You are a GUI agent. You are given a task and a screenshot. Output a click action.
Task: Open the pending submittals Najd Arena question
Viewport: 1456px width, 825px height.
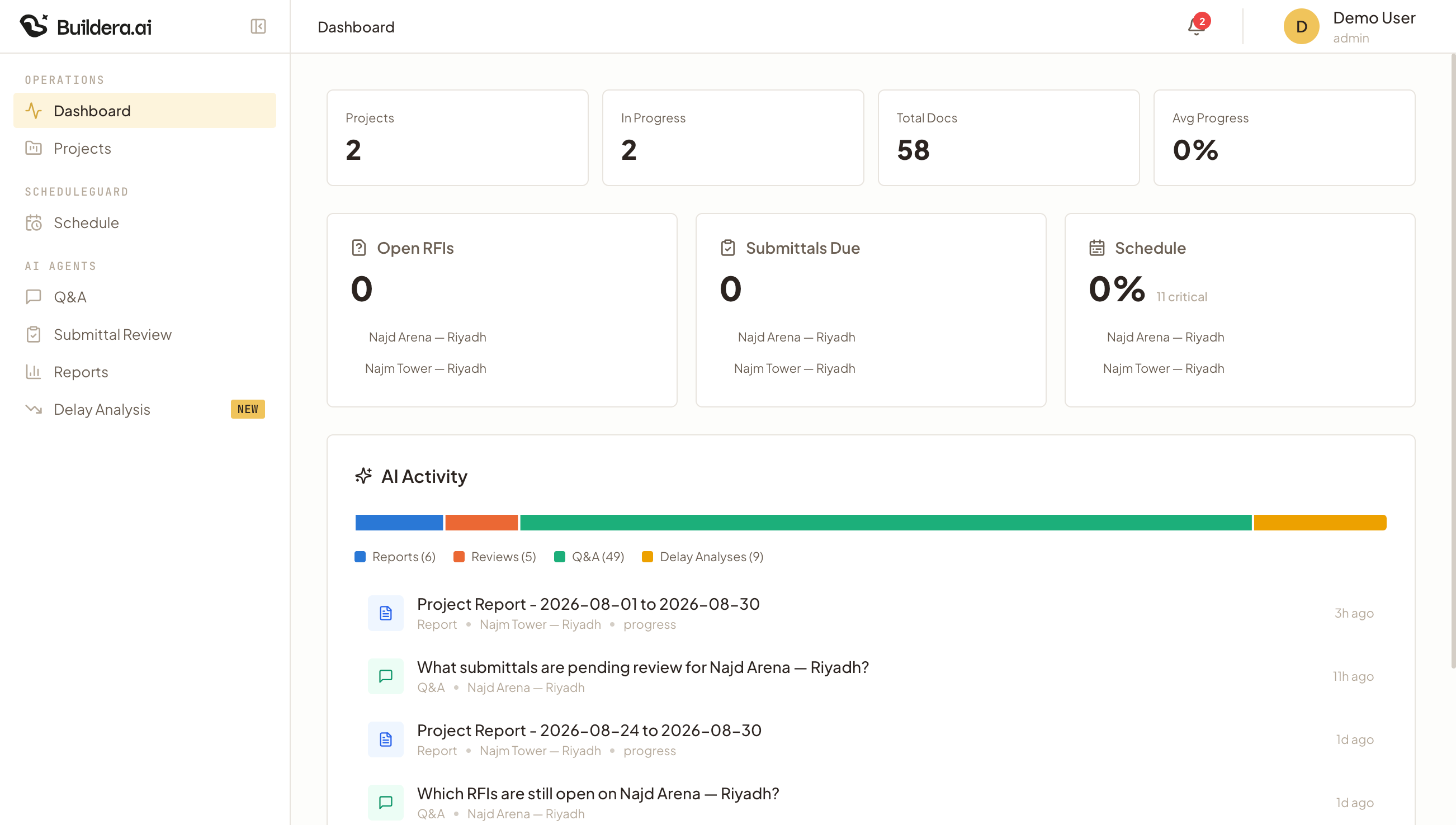pyautogui.click(x=643, y=667)
